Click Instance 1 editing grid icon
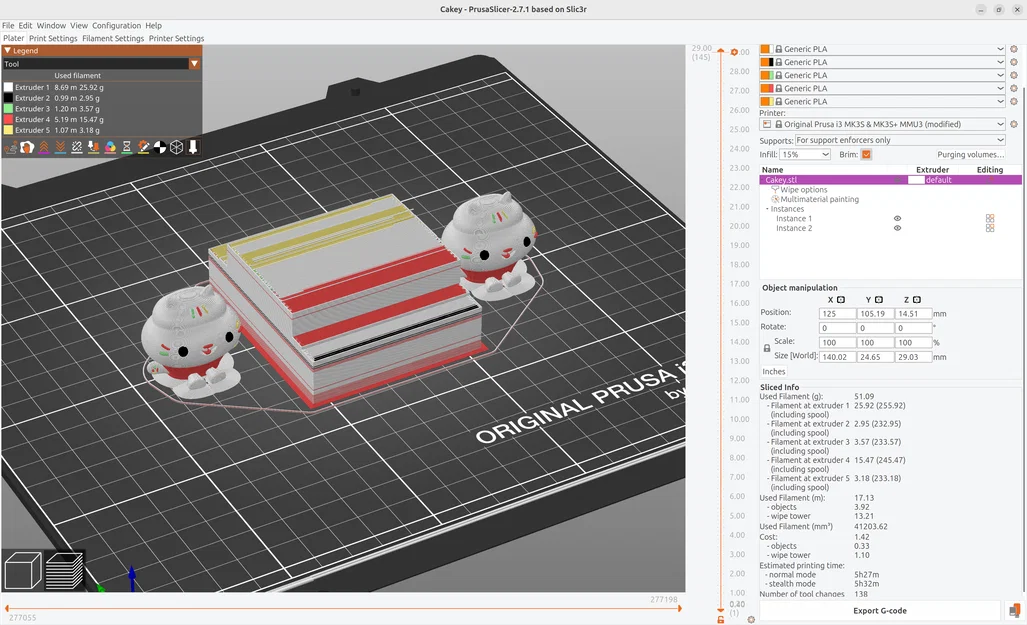This screenshot has height=625, width=1027. pyautogui.click(x=990, y=218)
